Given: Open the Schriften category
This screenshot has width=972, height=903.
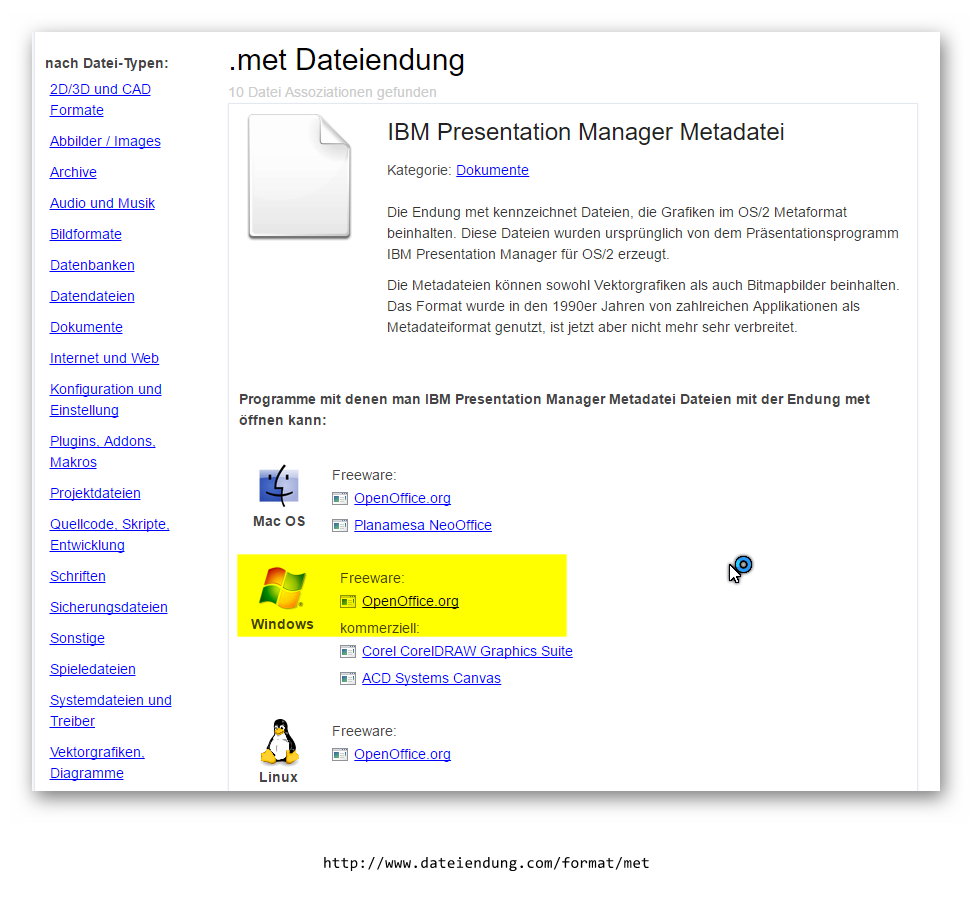Looking at the screenshot, I should (77, 576).
